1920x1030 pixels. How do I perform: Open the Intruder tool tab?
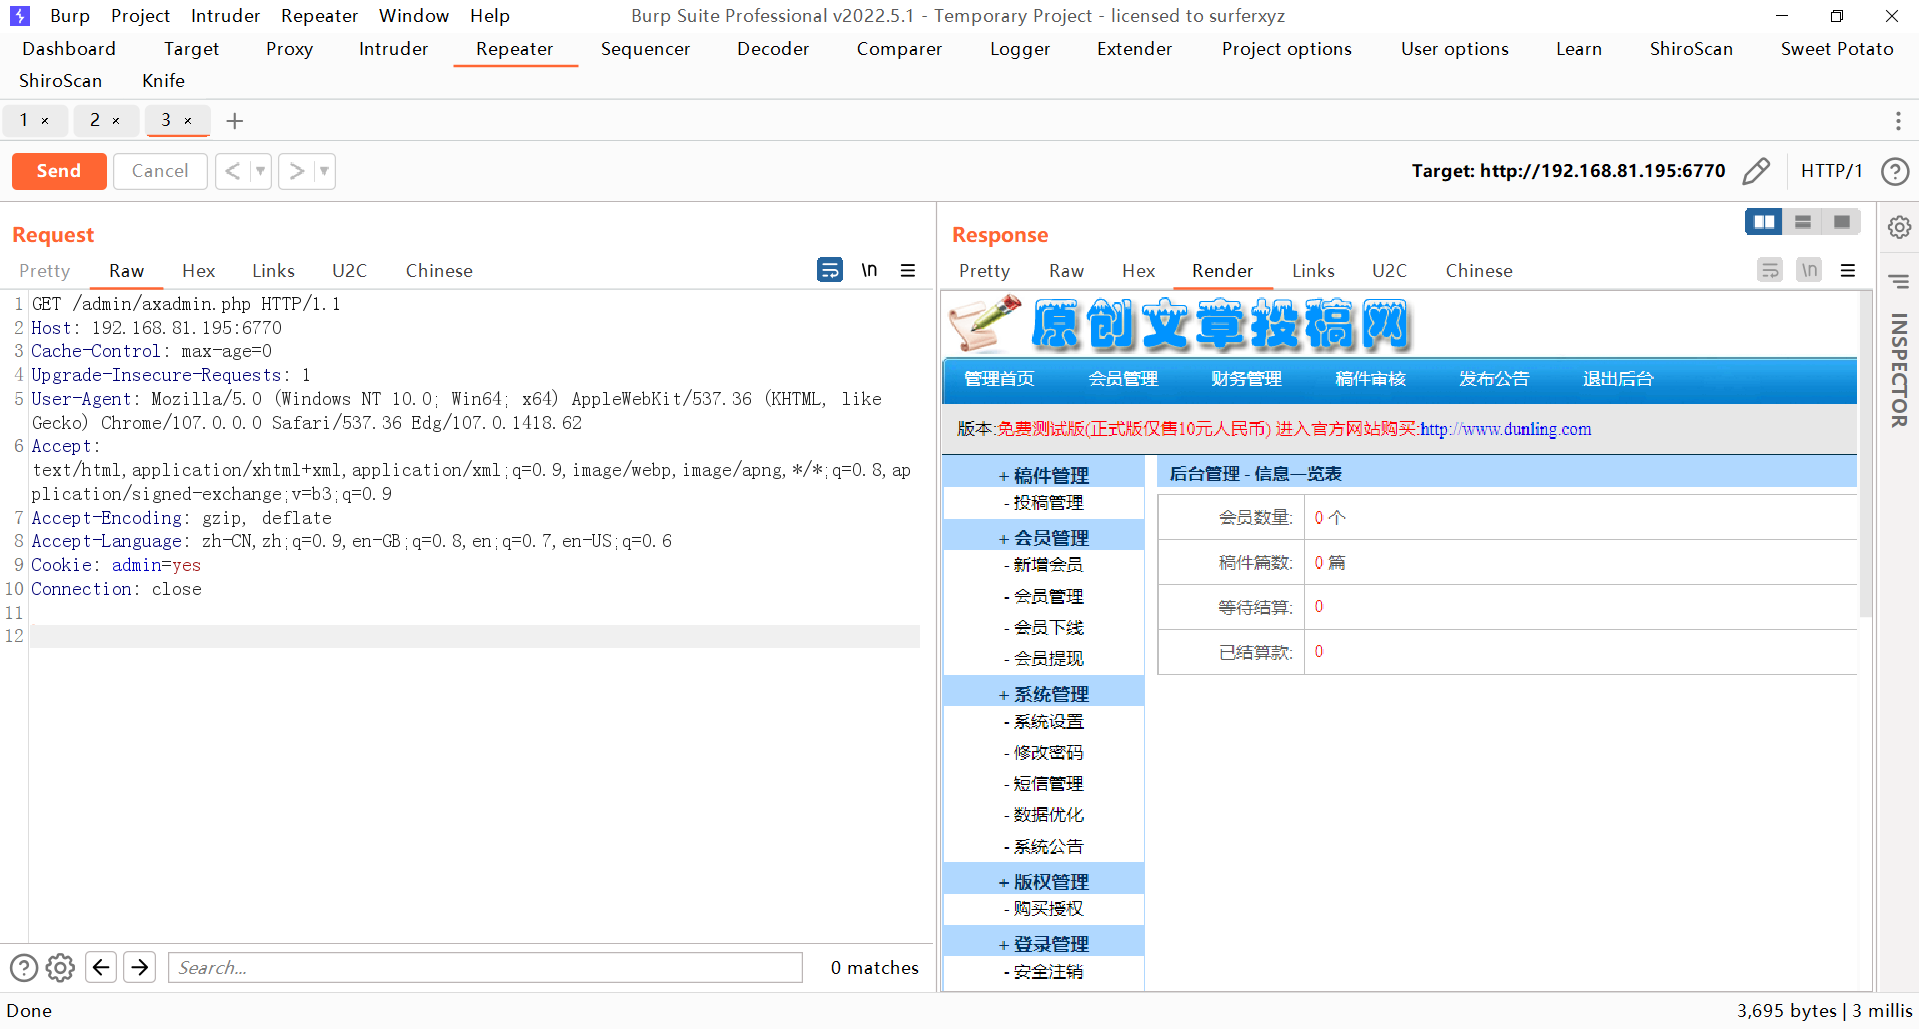393,49
